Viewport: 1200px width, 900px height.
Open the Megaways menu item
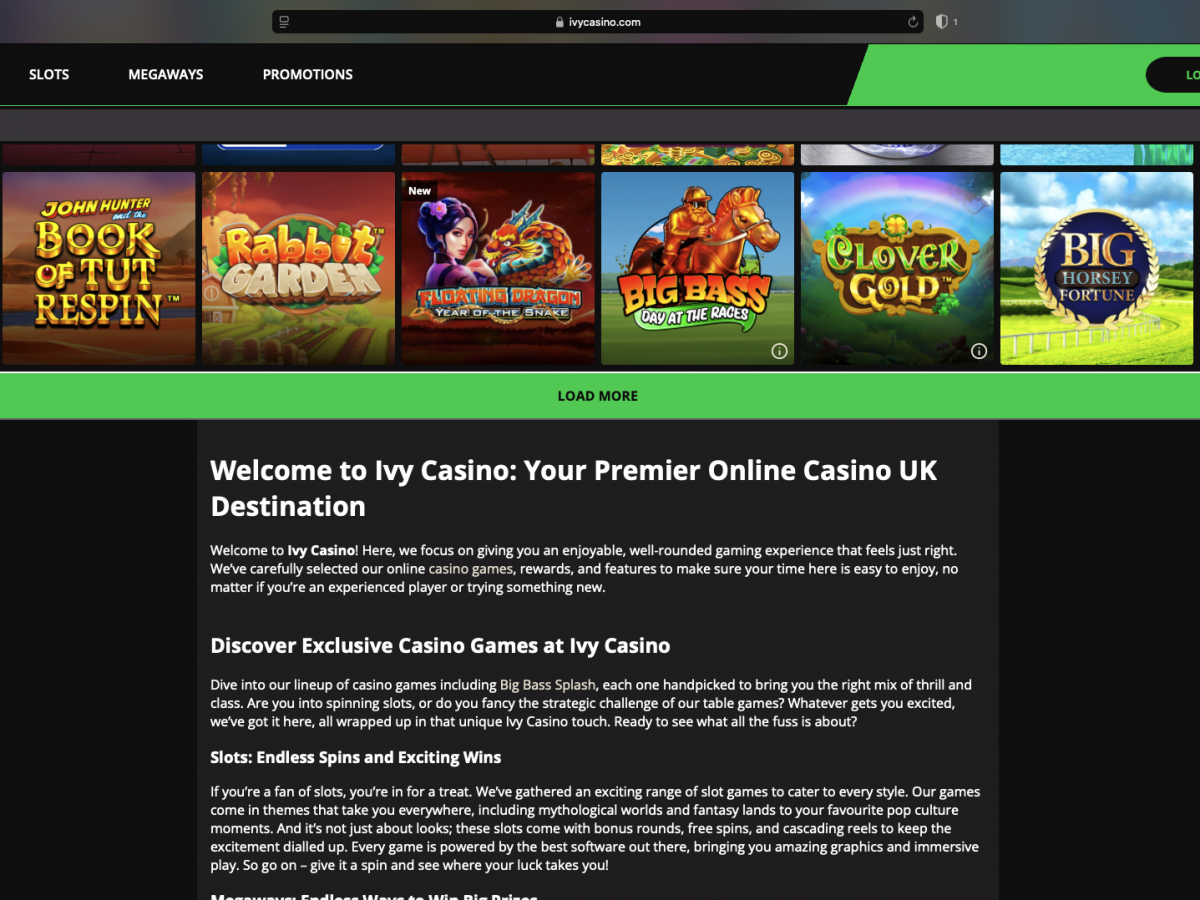pos(166,74)
